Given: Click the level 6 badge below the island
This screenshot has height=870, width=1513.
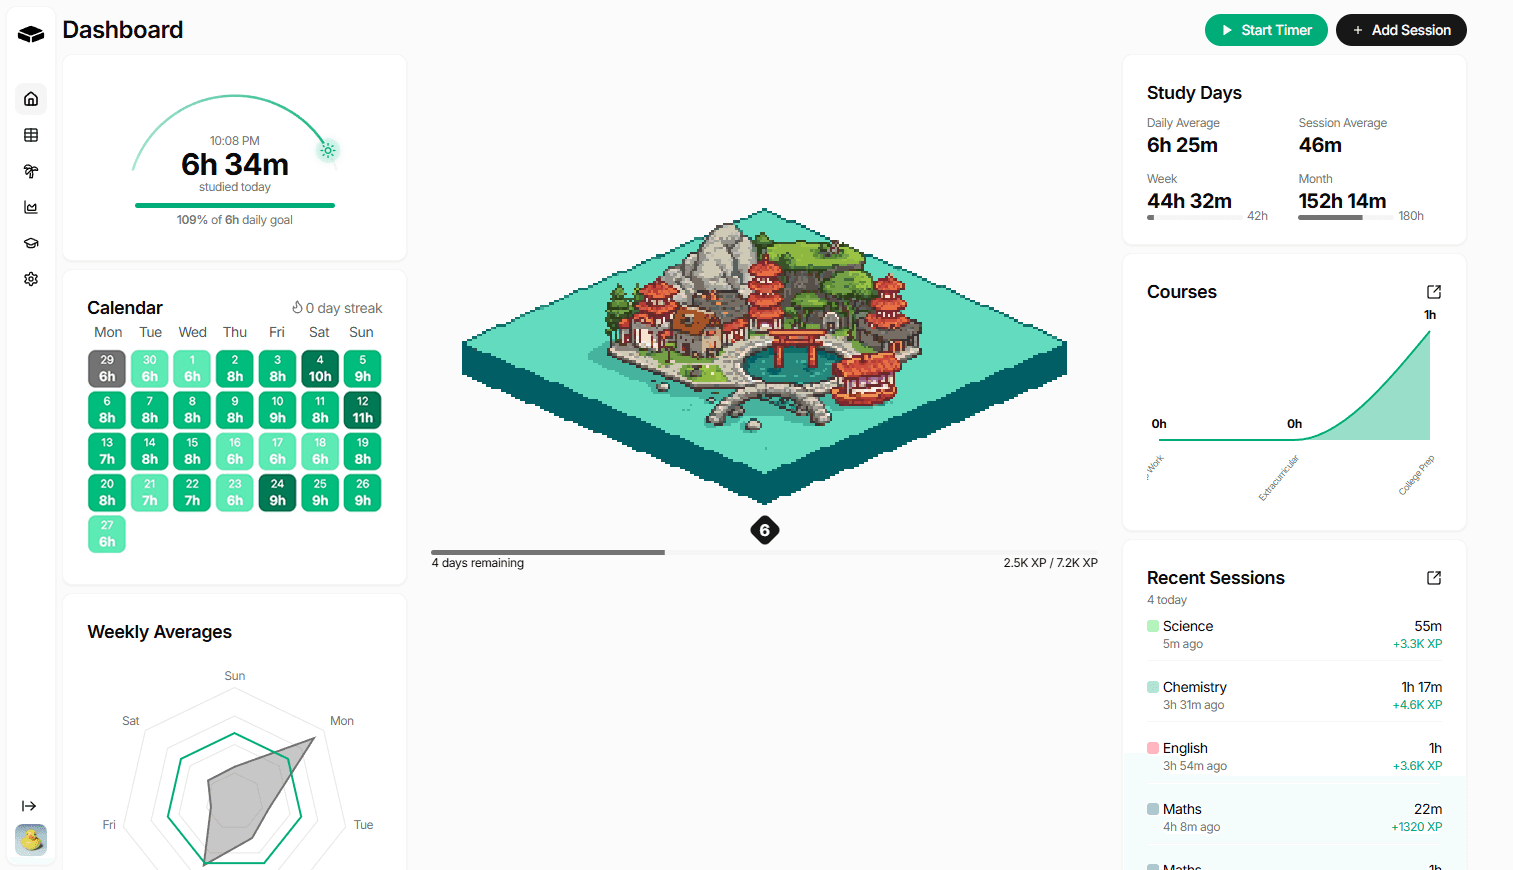Looking at the screenshot, I should point(765,530).
